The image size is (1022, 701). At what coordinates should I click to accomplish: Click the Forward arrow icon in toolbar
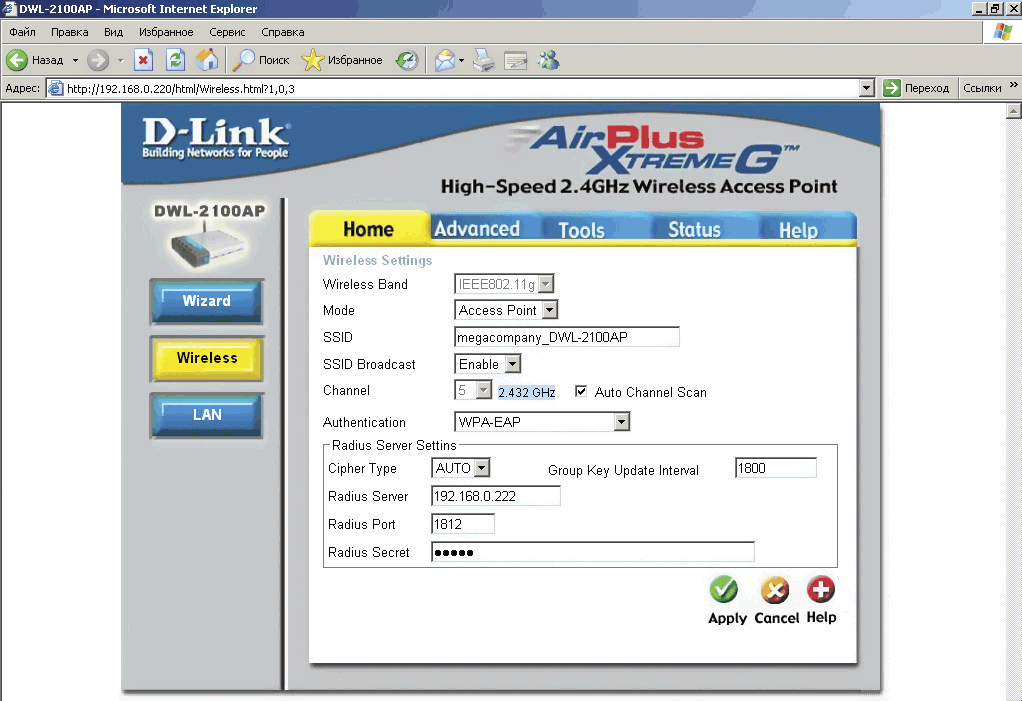[x=98, y=61]
